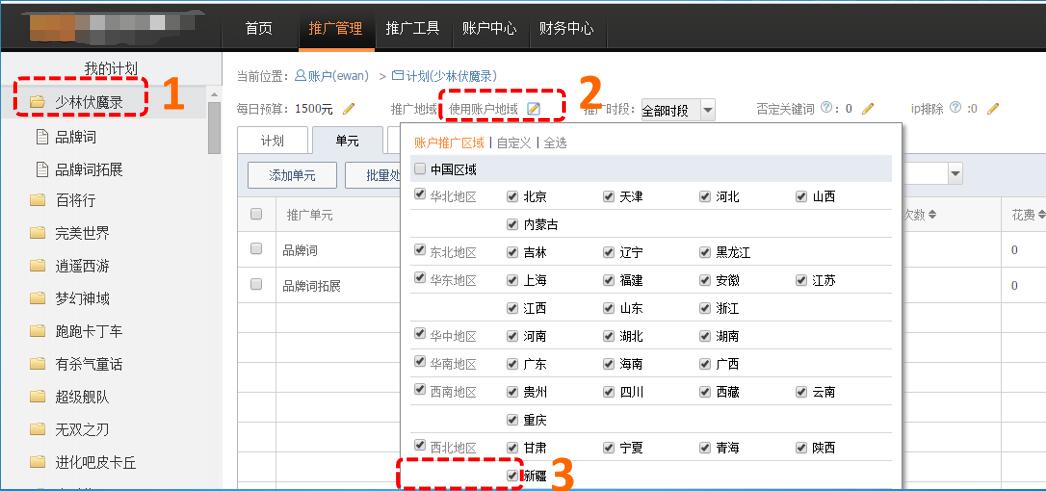1046x491 pixels.
Task: Edit 否定关键词 with pencil icon
Action: (867, 109)
